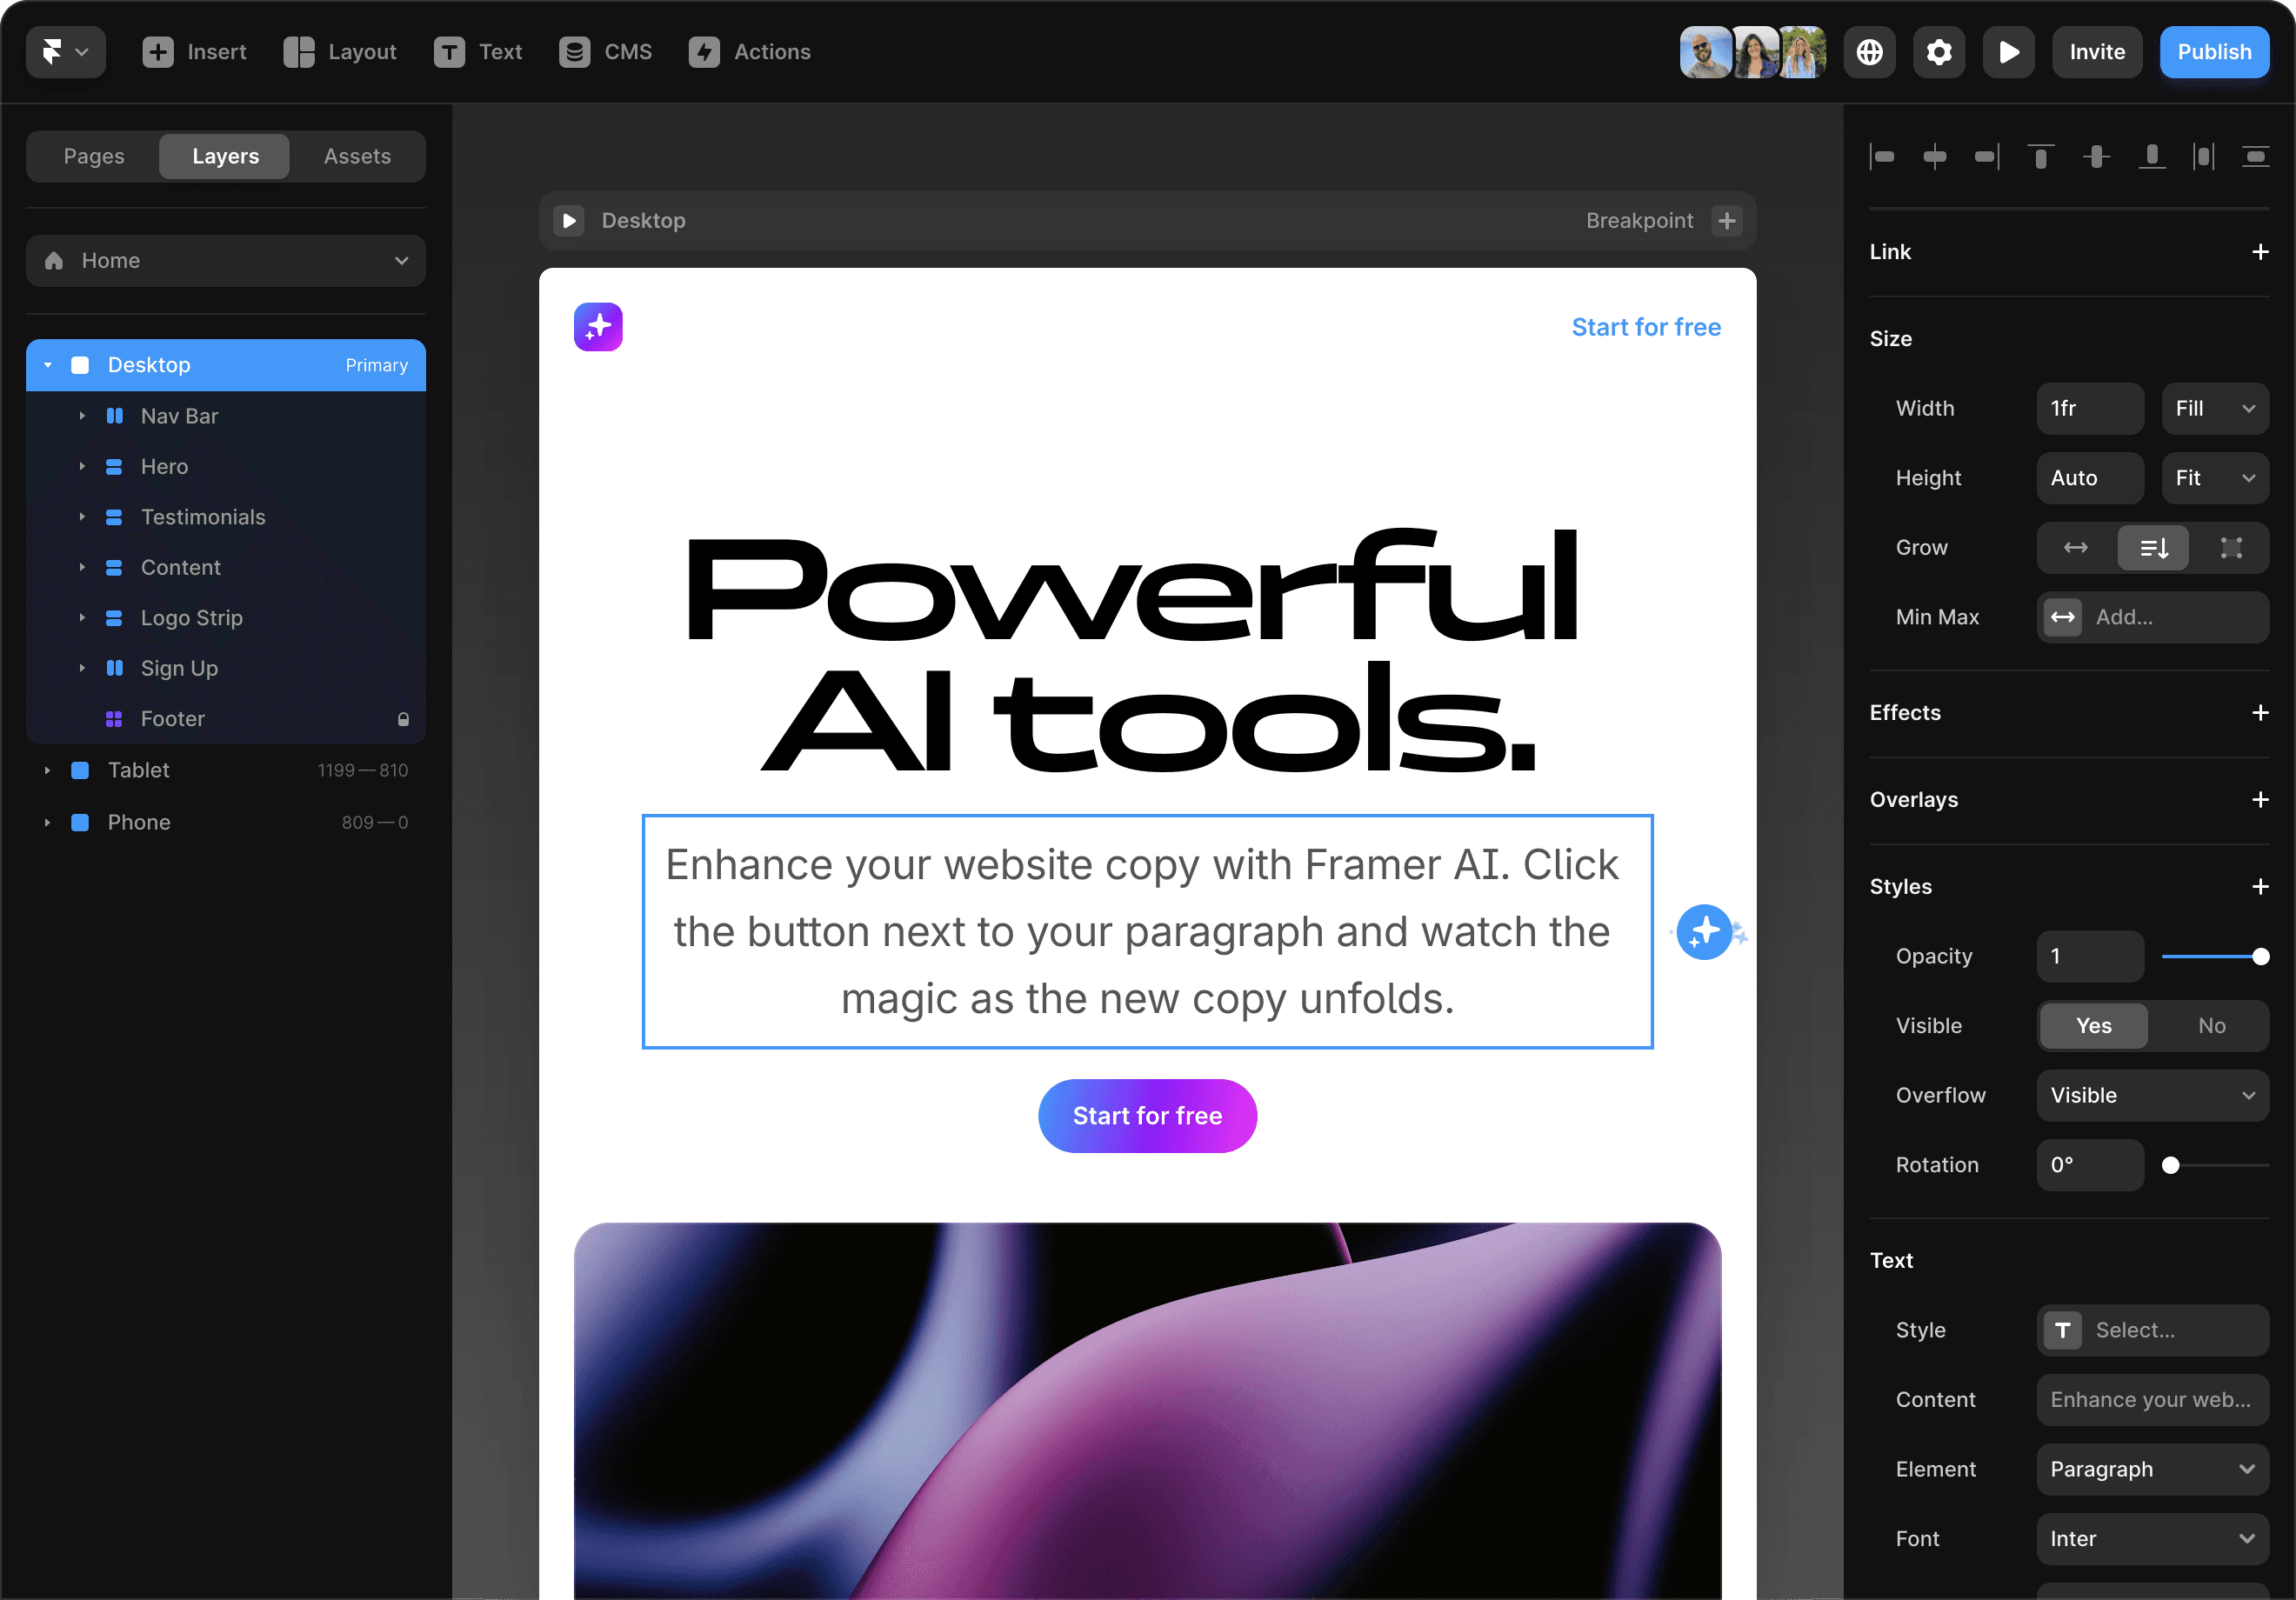Screen dimensions: 2296x1600
Task: Open the Actions panel
Action: click(749, 52)
